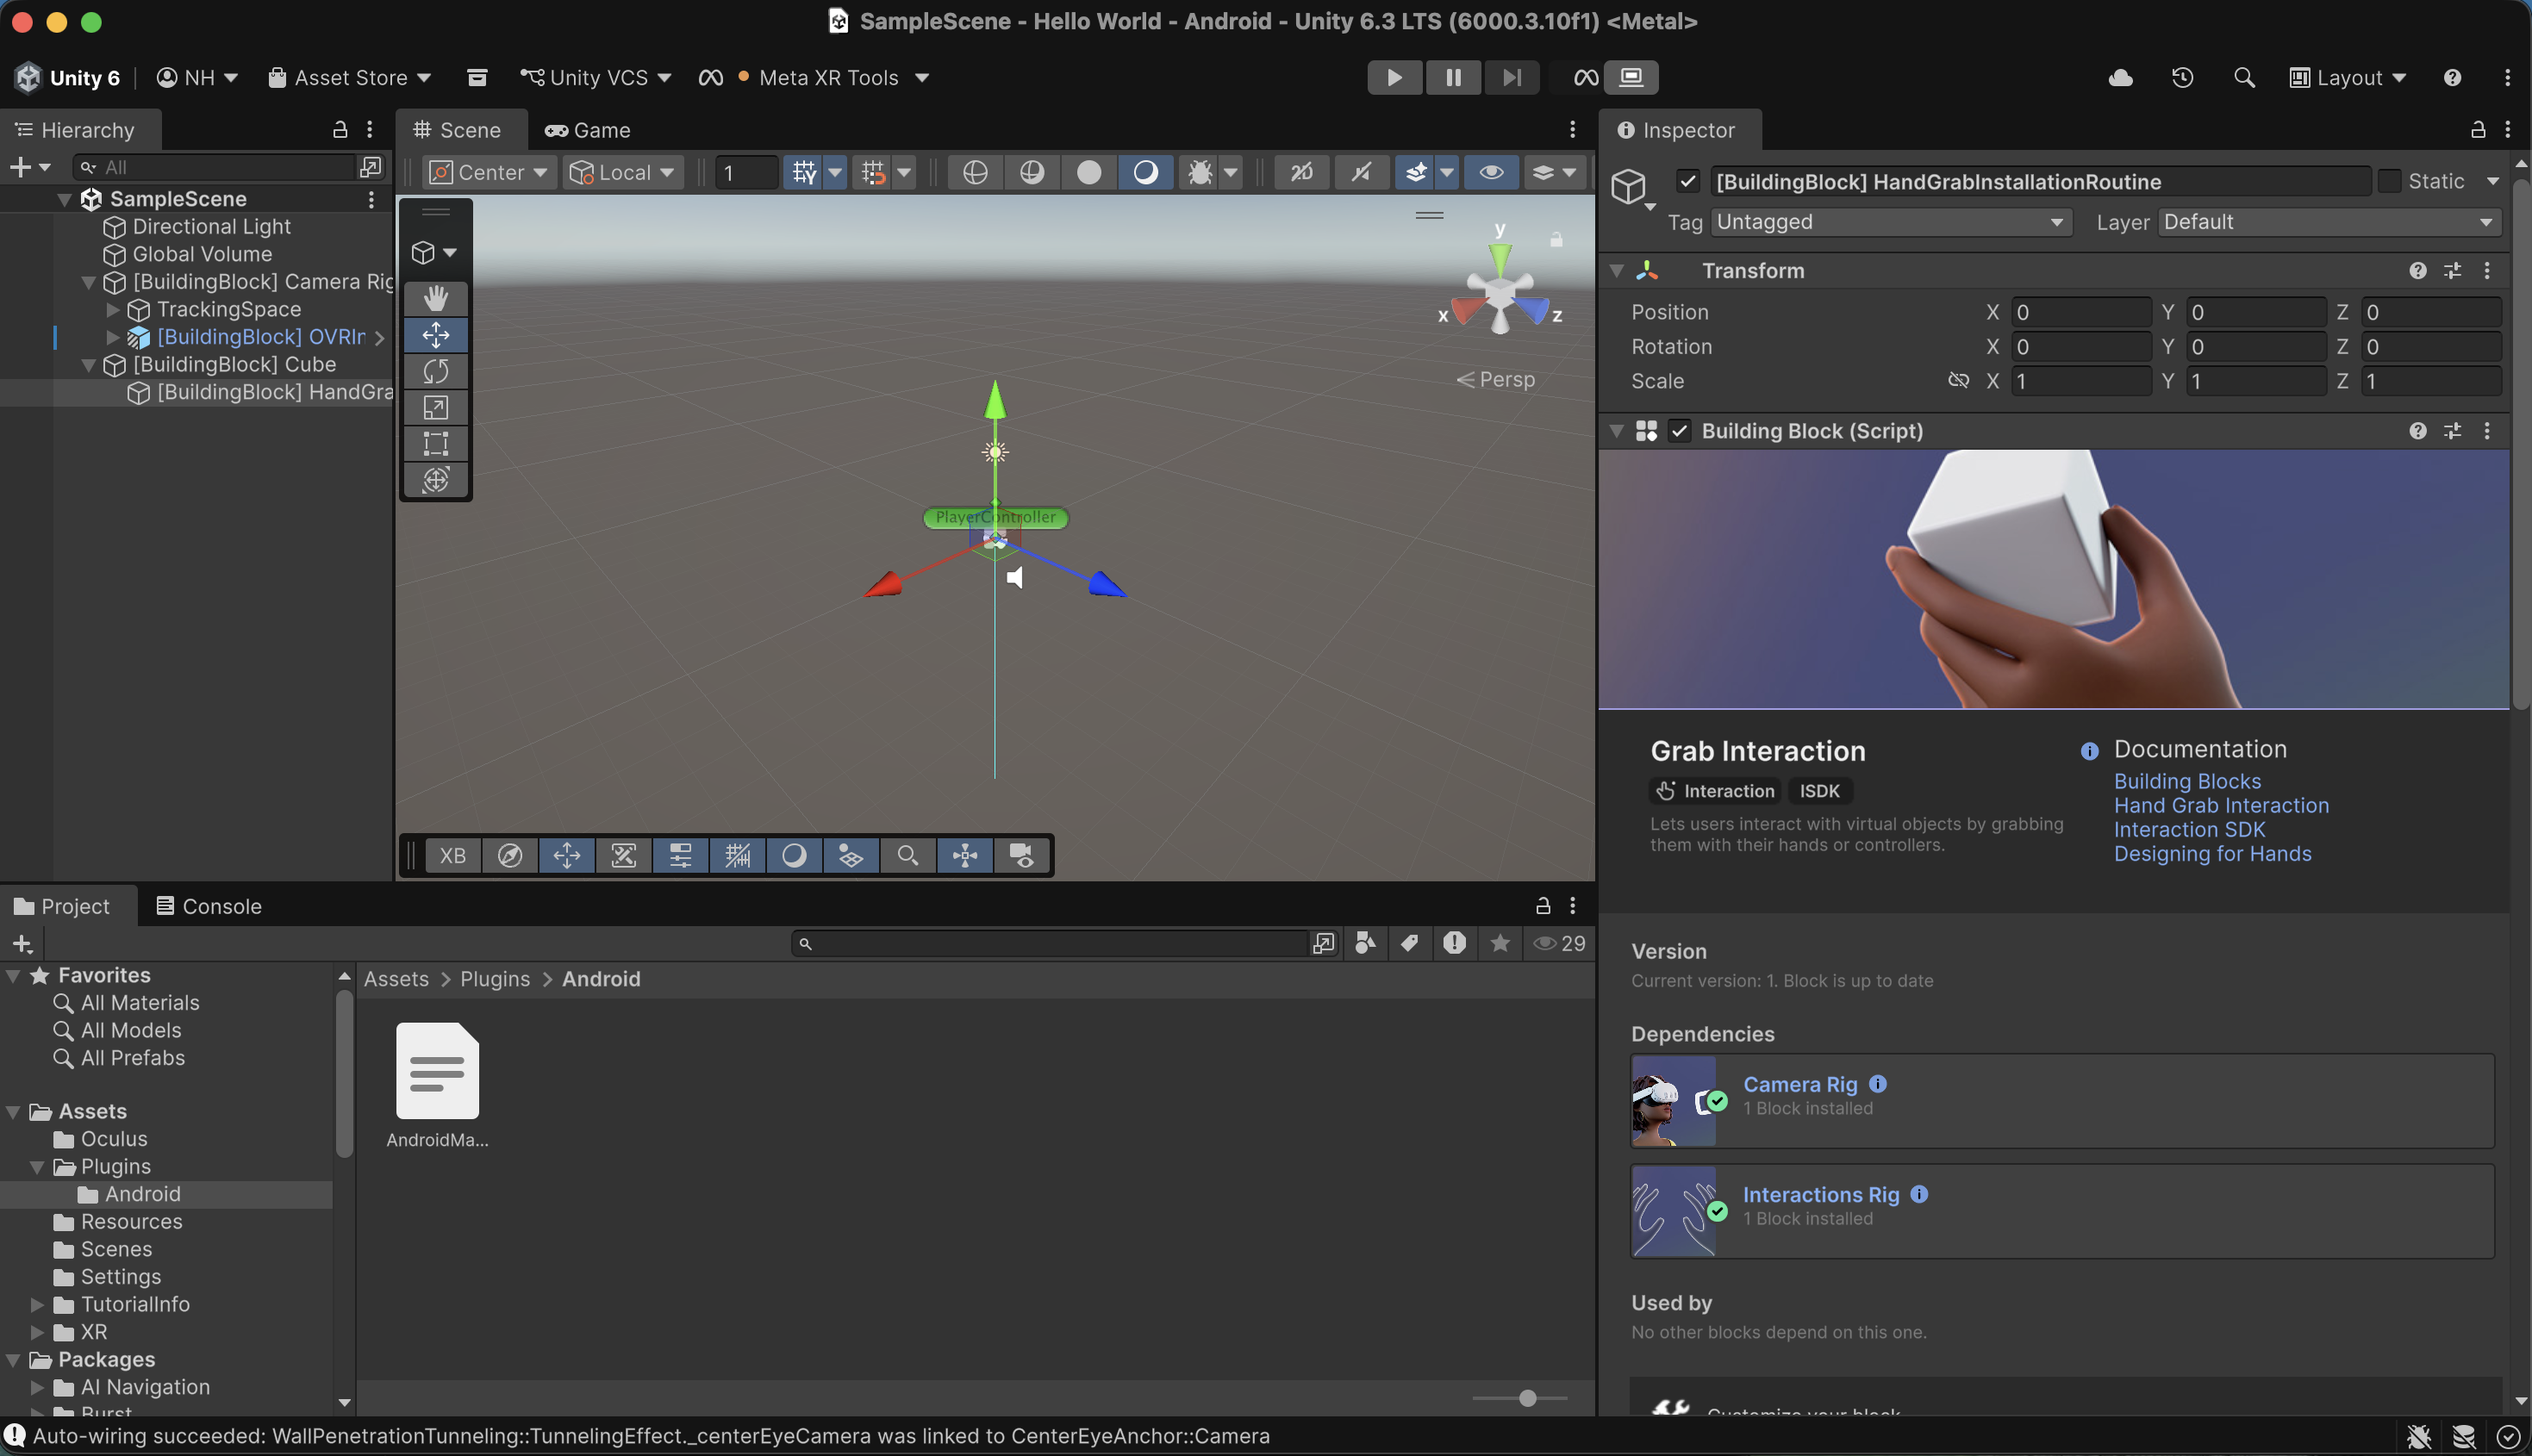Click the Unity Cloud icon
Screen dimensions: 2532x1456
click(2120, 77)
